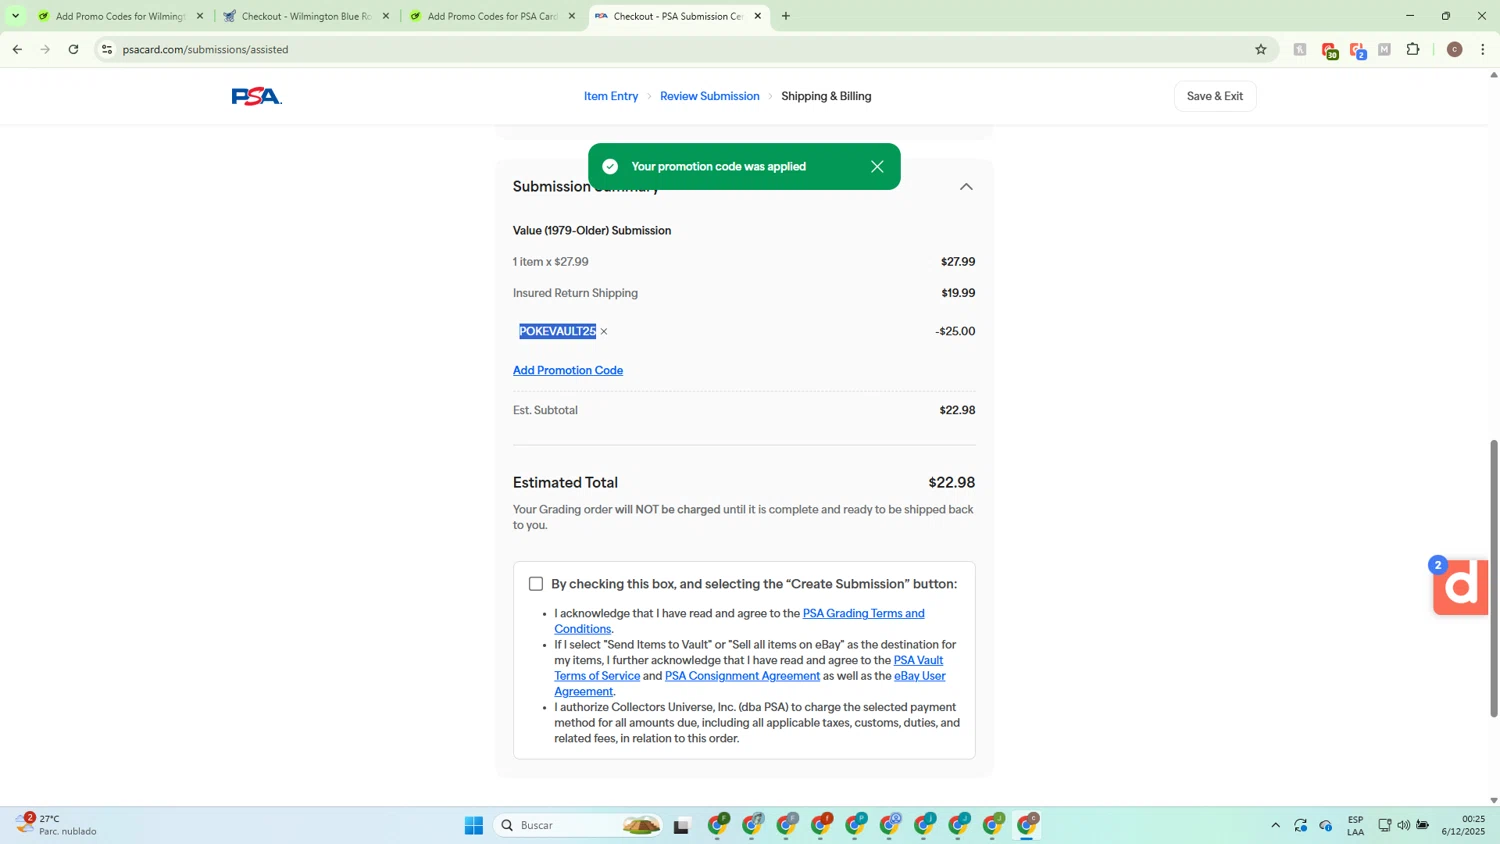1500x844 pixels.
Task: Open a new browser tab
Action: [x=786, y=16]
